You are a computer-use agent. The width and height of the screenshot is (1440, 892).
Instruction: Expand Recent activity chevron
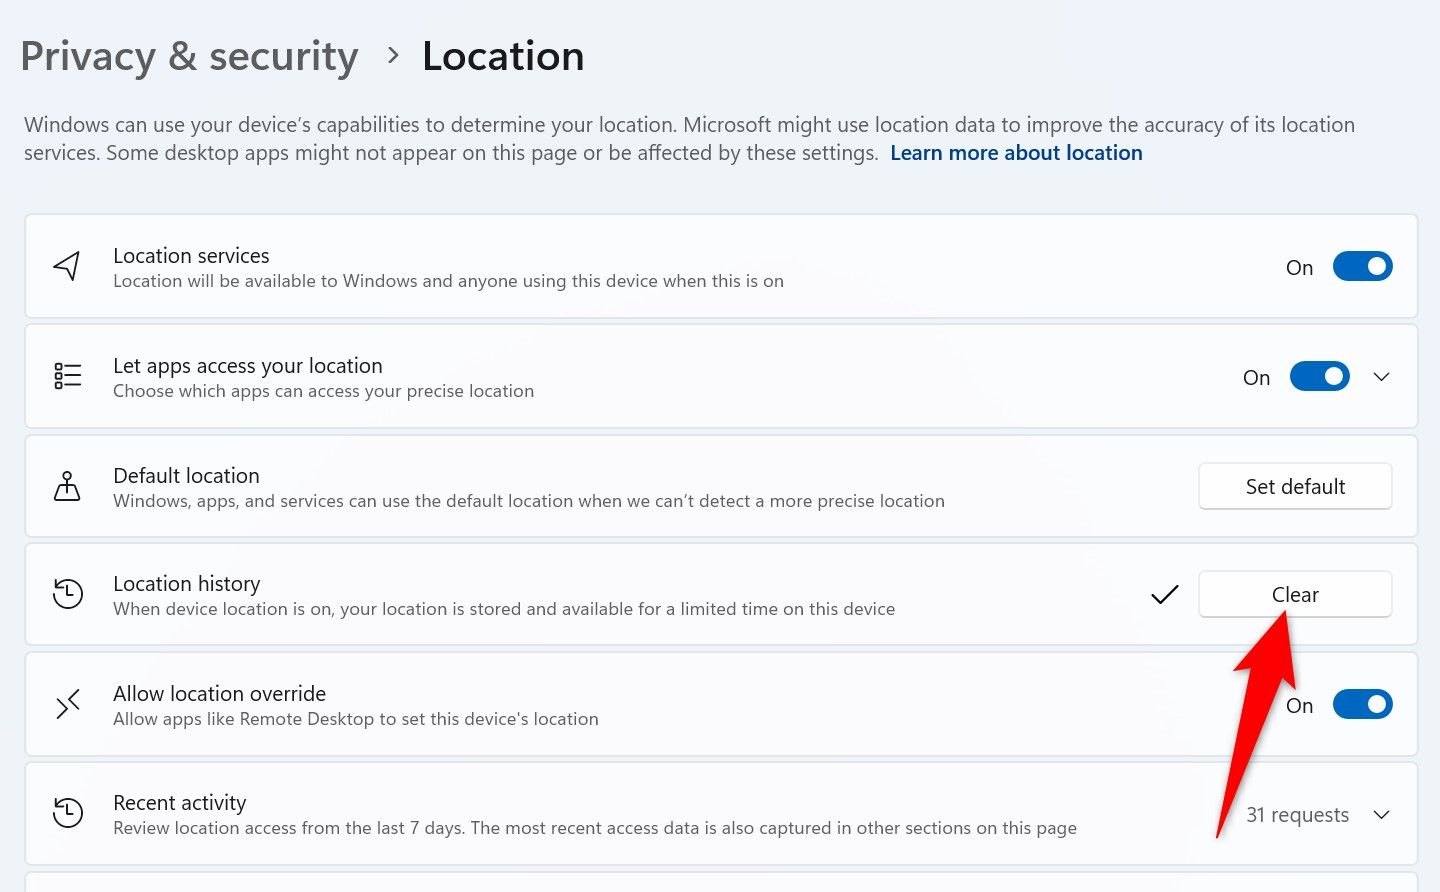1381,814
